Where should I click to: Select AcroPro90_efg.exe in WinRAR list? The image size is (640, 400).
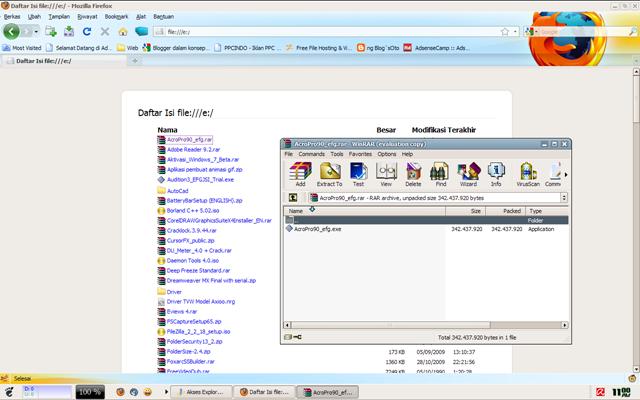[x=318, y=229]
